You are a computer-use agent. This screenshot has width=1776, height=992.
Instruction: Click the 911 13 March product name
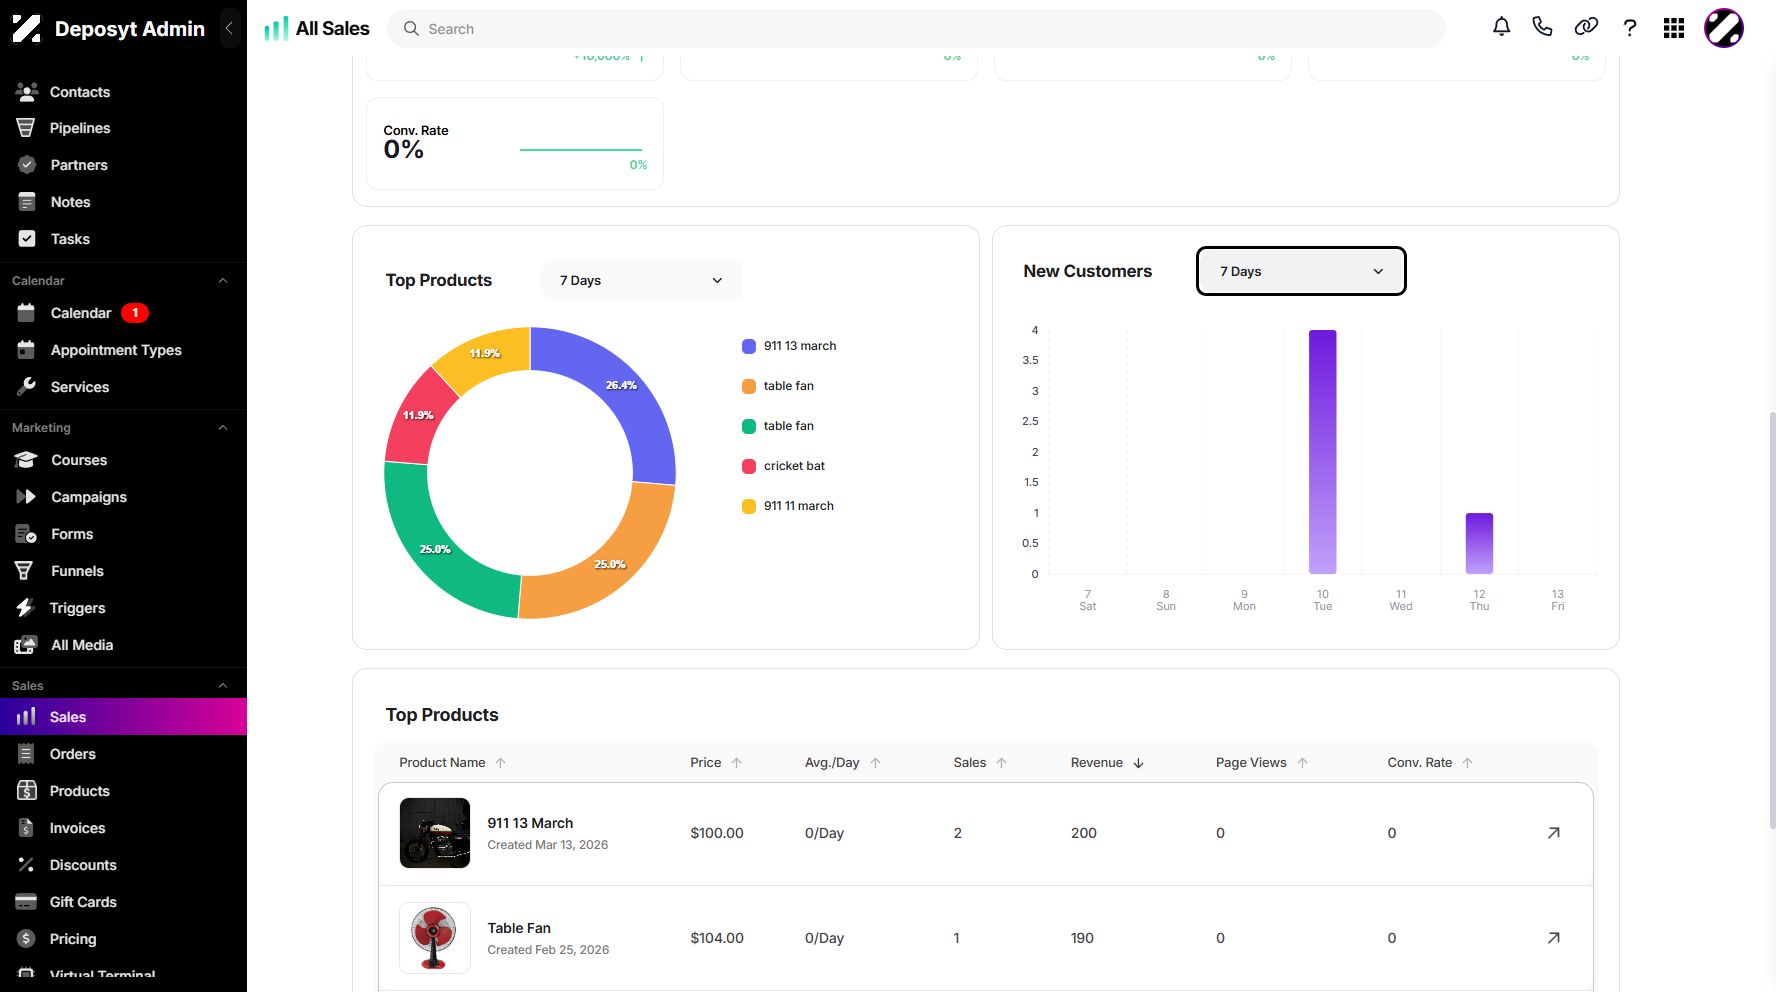[x=530, y=823]
